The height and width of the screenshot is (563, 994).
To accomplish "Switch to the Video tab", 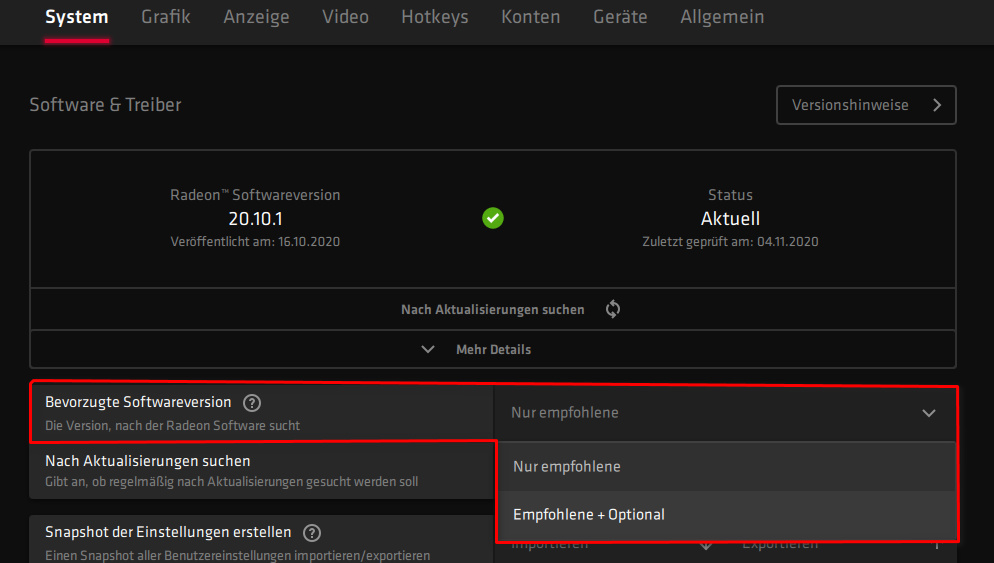I will tap(345, 17).
